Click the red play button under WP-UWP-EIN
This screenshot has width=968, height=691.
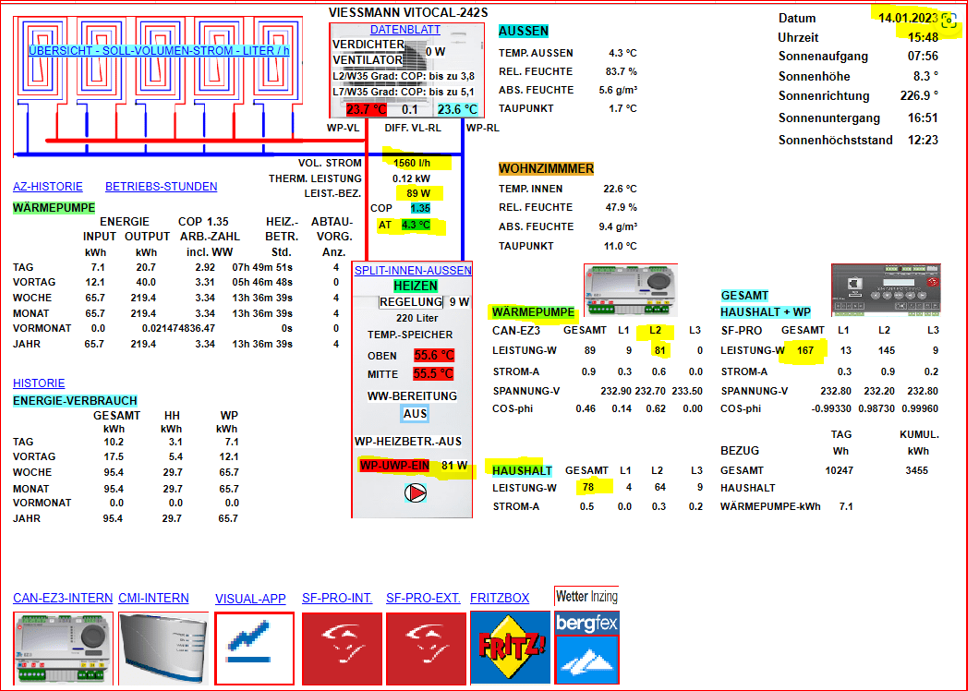point(415,493)
